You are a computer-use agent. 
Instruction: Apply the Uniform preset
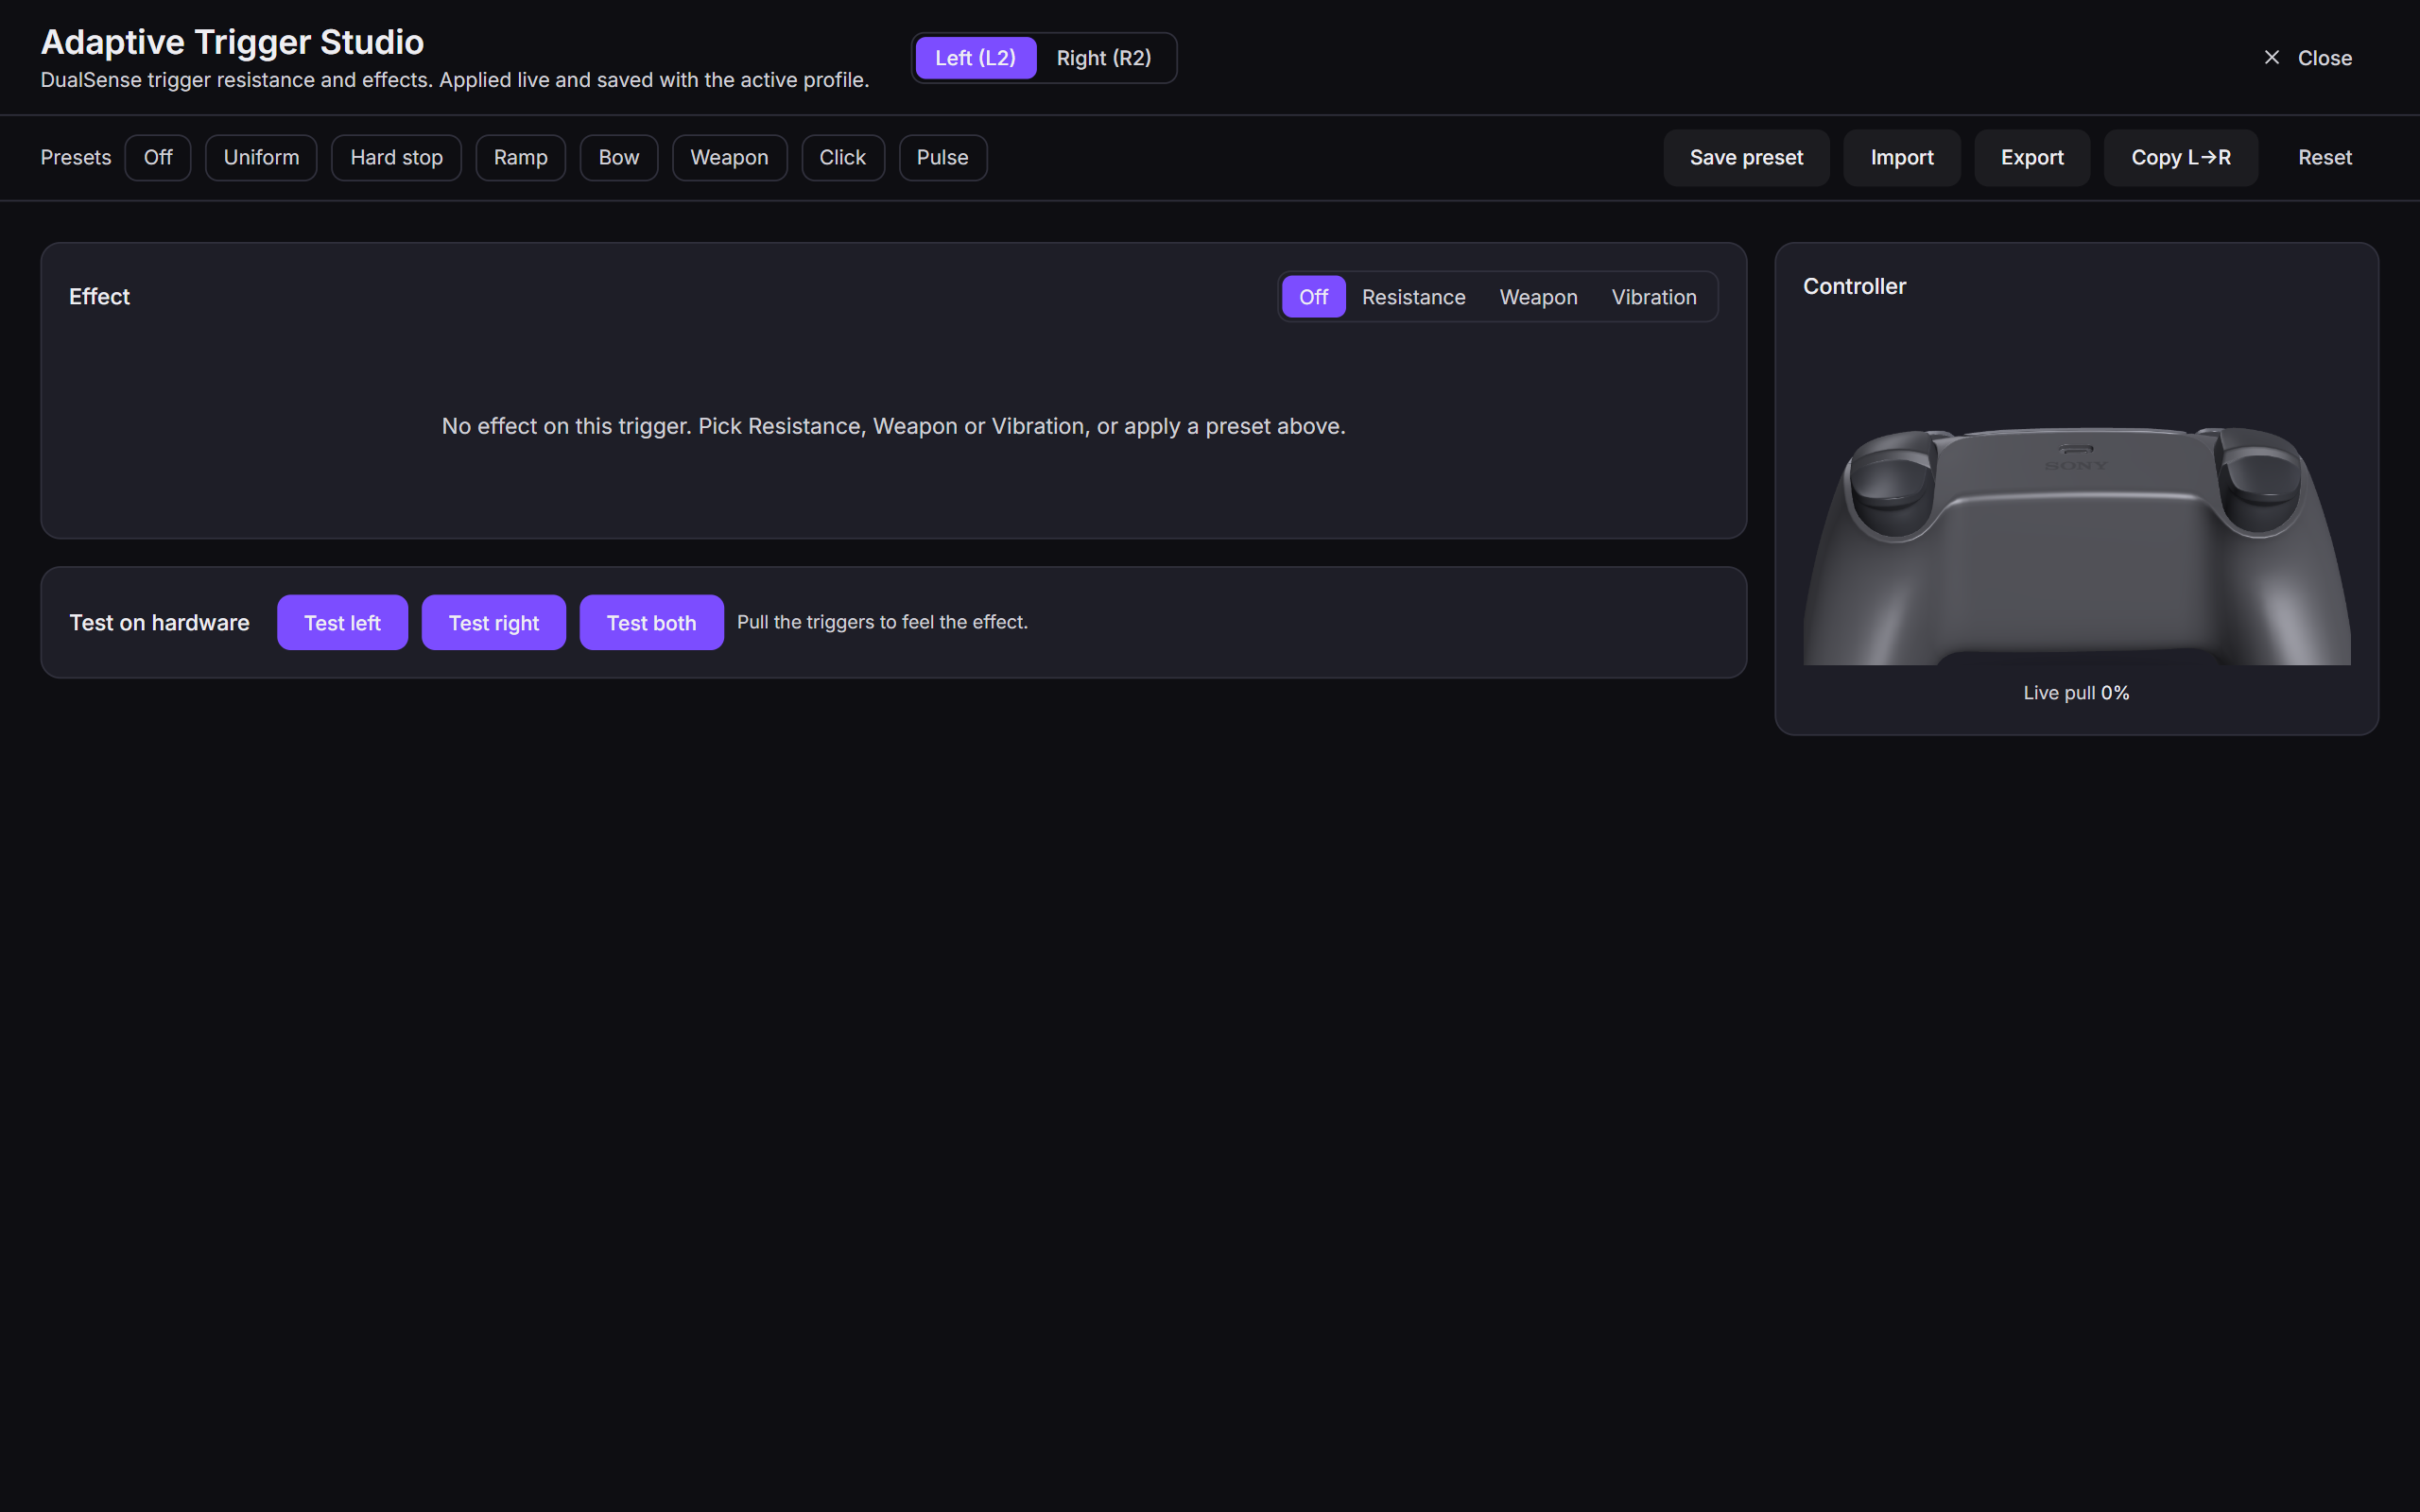261,158
